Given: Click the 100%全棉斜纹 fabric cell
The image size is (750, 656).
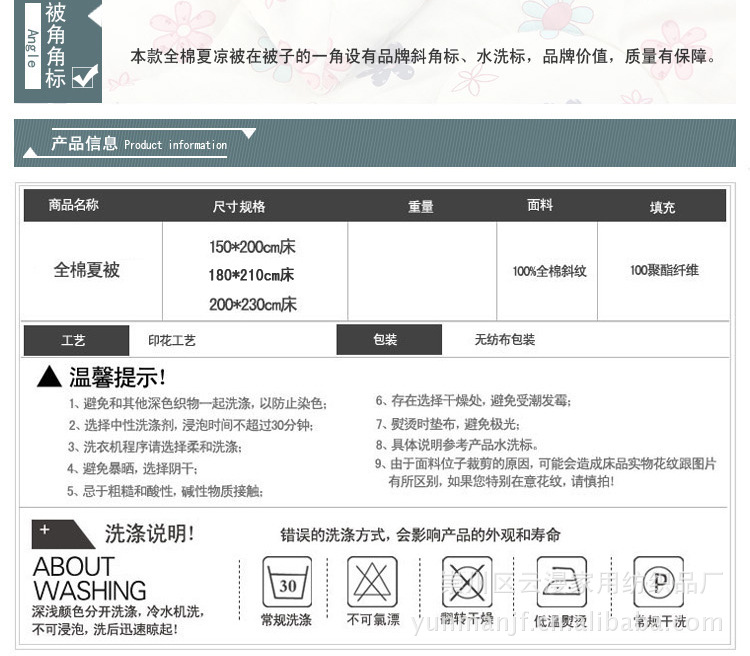Looking at the screenshot, I should click(549, 271).
